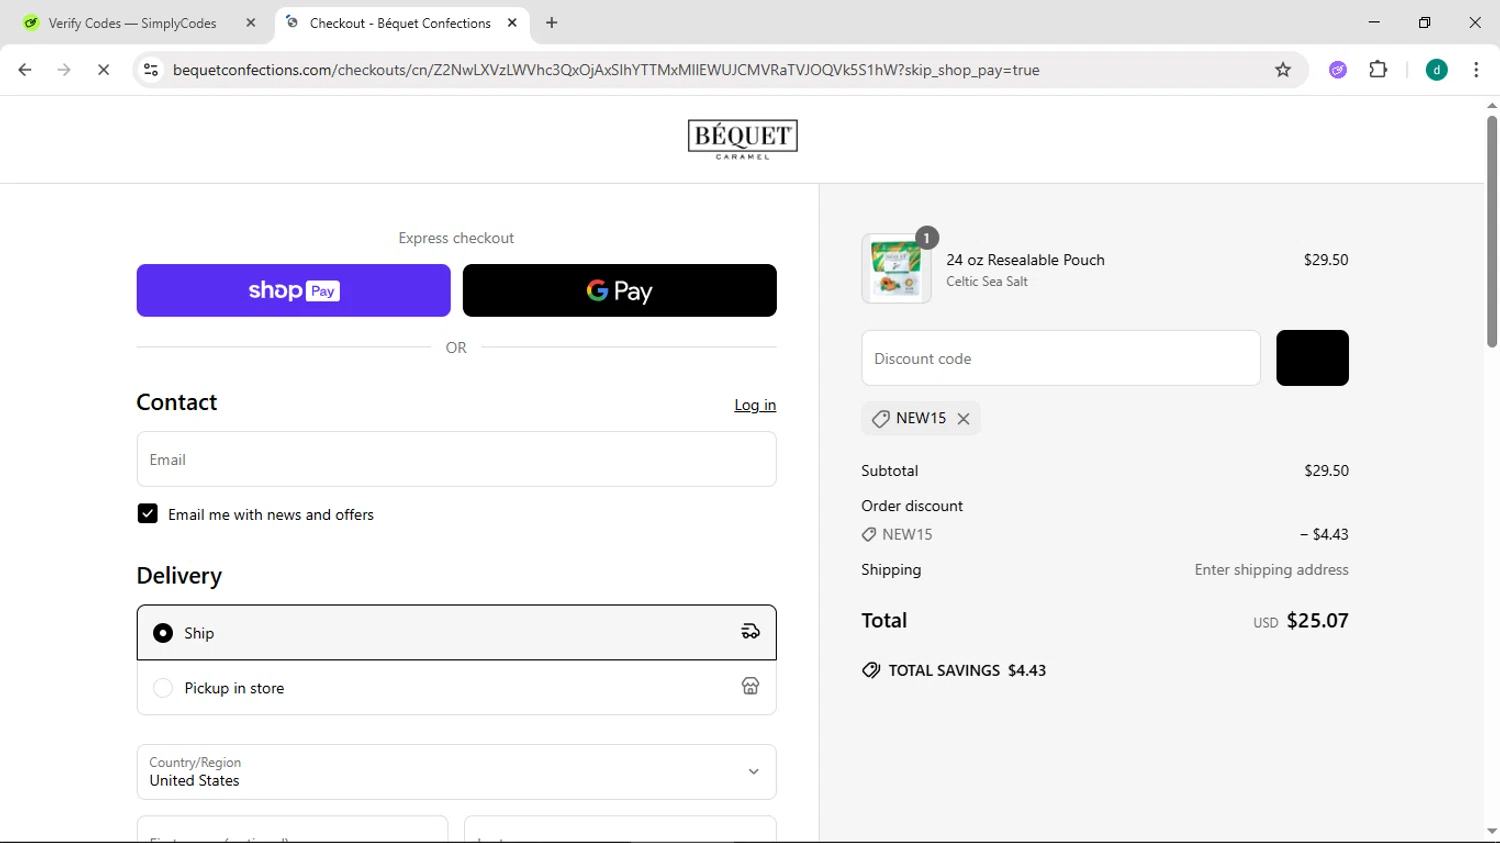Close the Checkout Béquet Confections tab

click(x=512, y=23)
